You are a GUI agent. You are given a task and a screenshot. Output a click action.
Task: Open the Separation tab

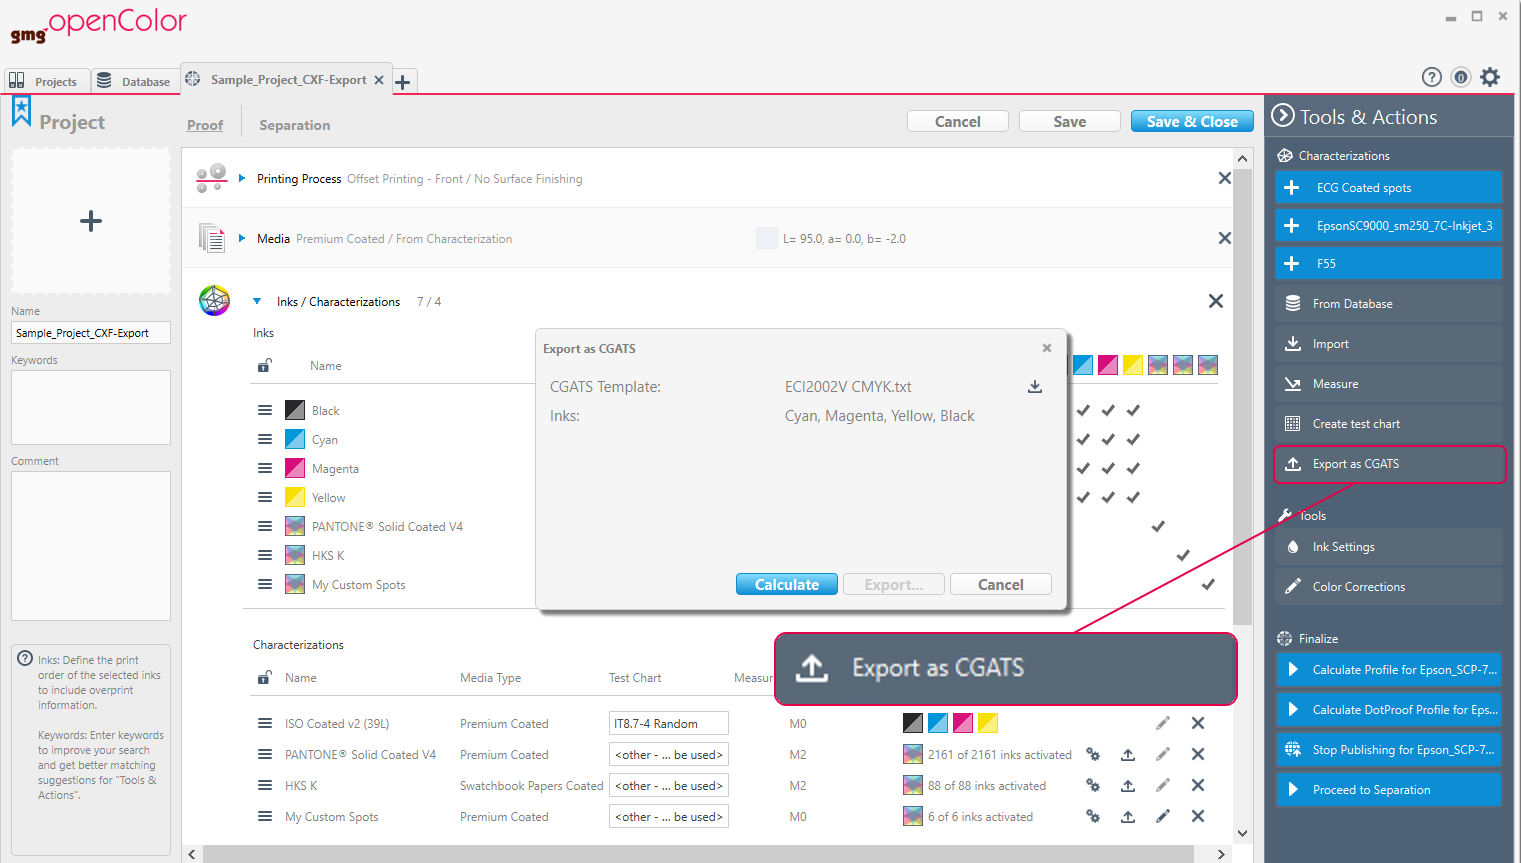294,125
